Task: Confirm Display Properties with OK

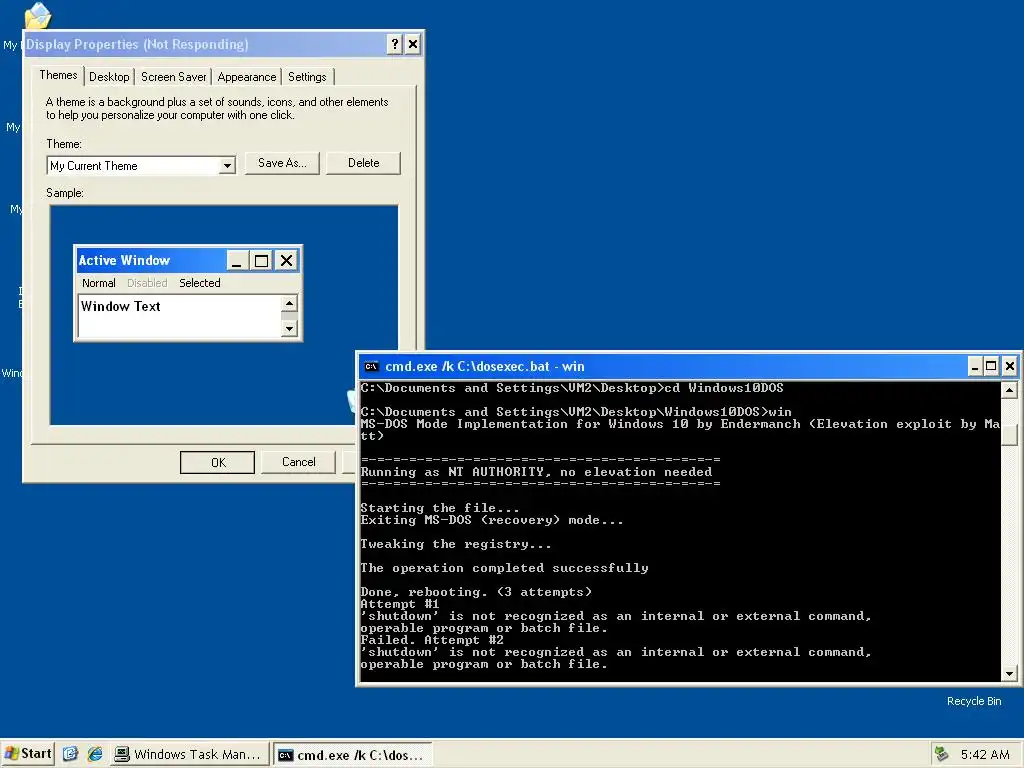Action: (x=217, y=462)
